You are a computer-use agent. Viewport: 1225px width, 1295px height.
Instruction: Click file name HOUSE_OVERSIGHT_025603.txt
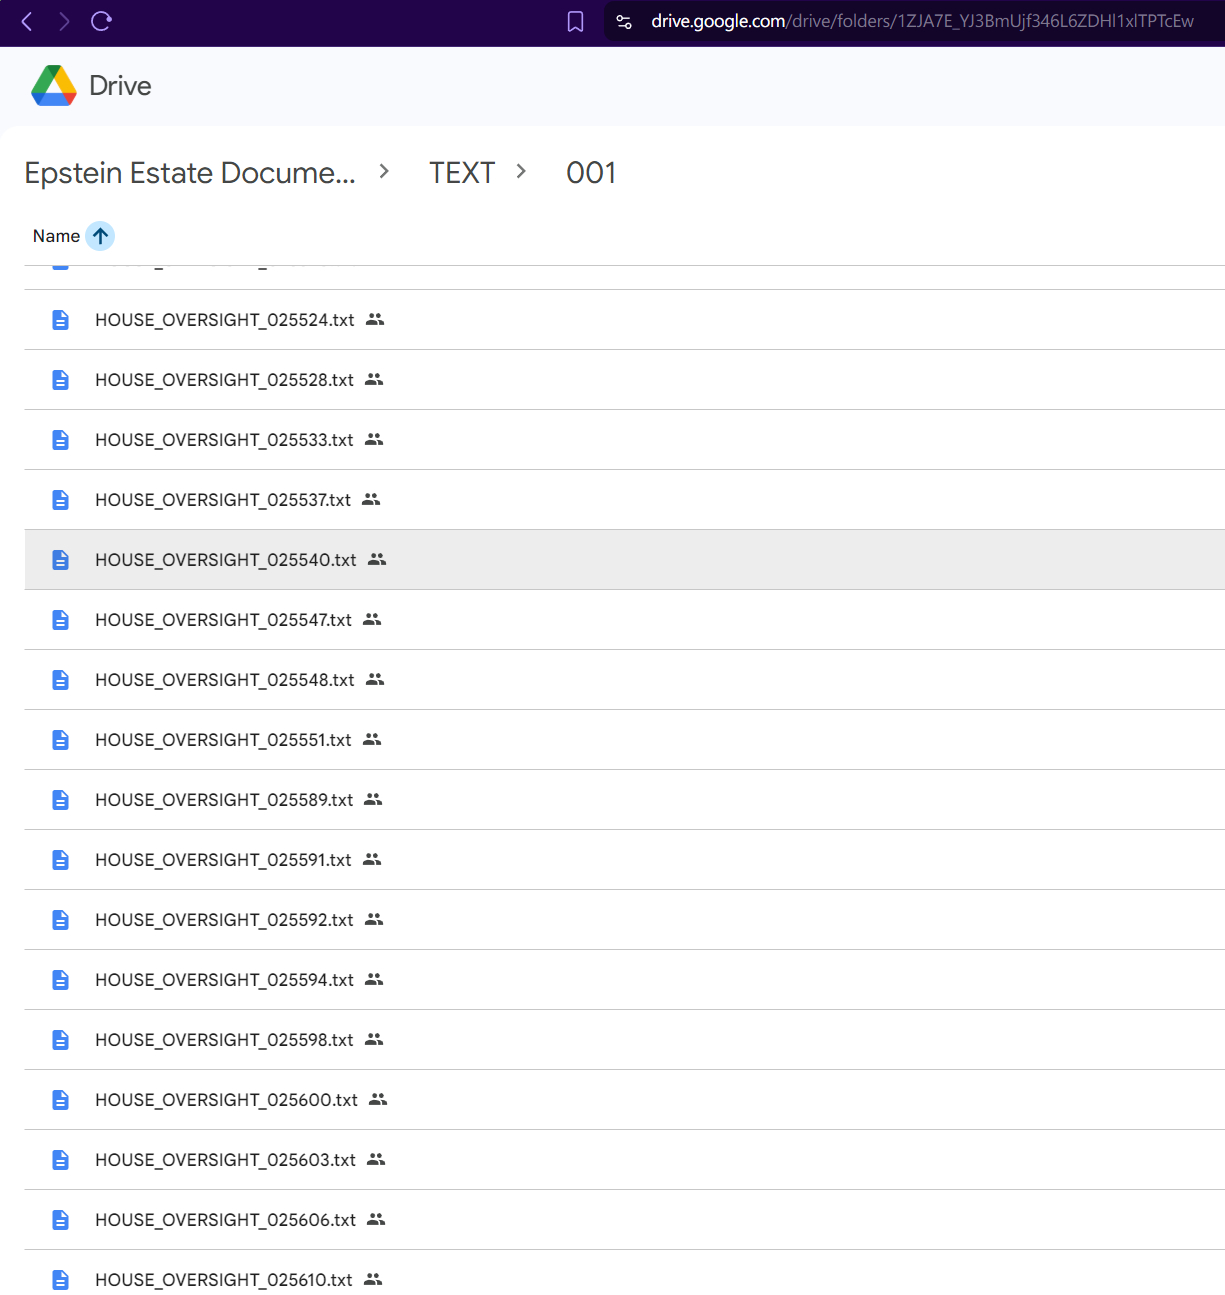click(226, 1160)
